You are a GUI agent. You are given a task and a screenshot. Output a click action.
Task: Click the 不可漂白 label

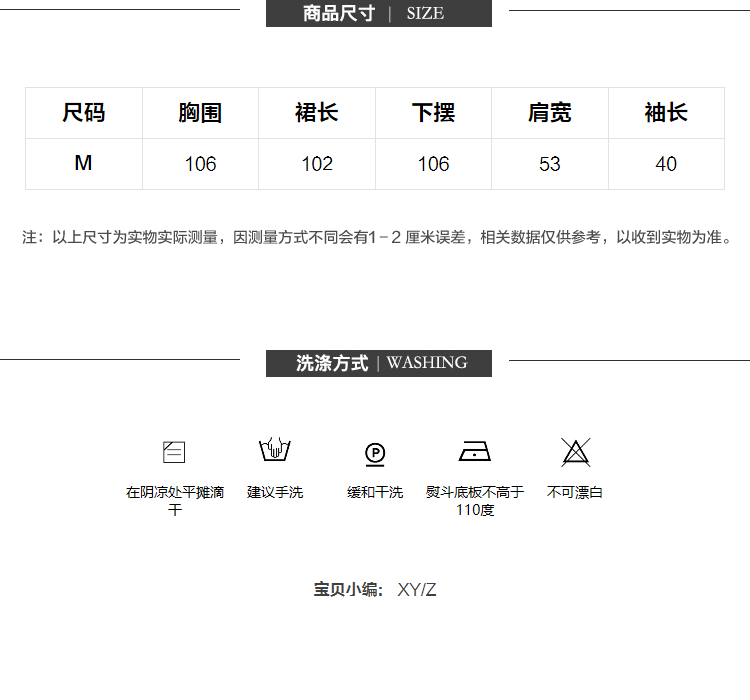pos(575,492)
